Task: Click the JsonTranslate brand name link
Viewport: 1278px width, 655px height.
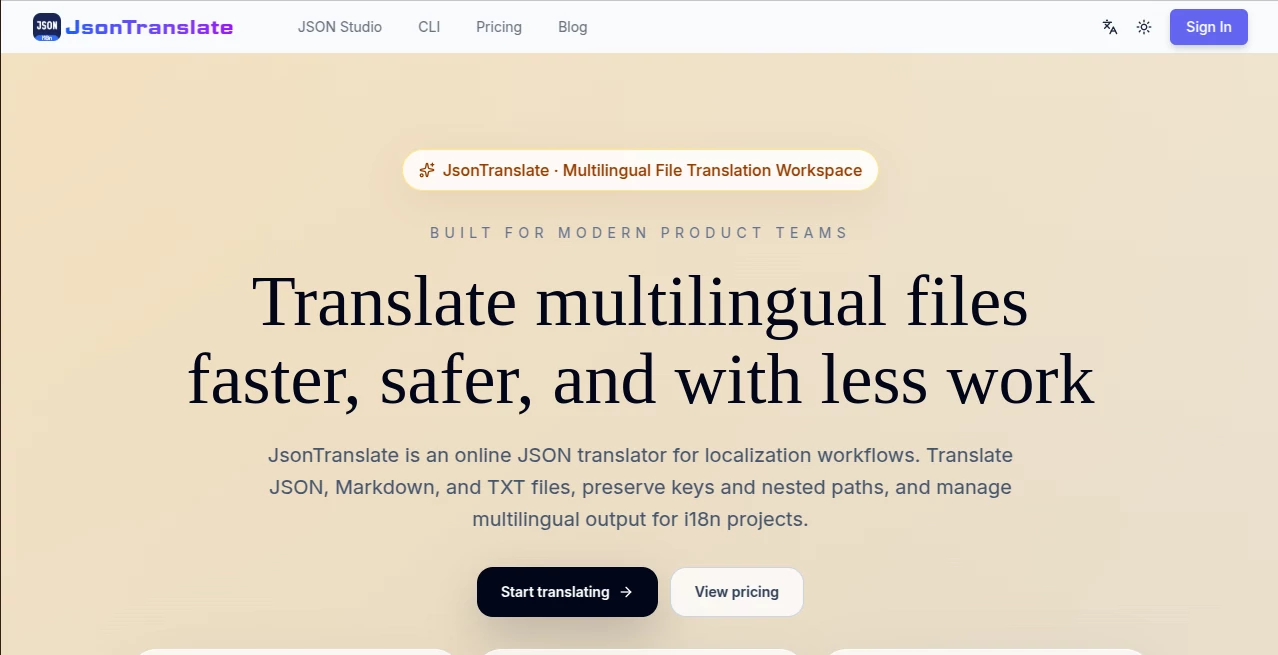Action: pos(149,27)
